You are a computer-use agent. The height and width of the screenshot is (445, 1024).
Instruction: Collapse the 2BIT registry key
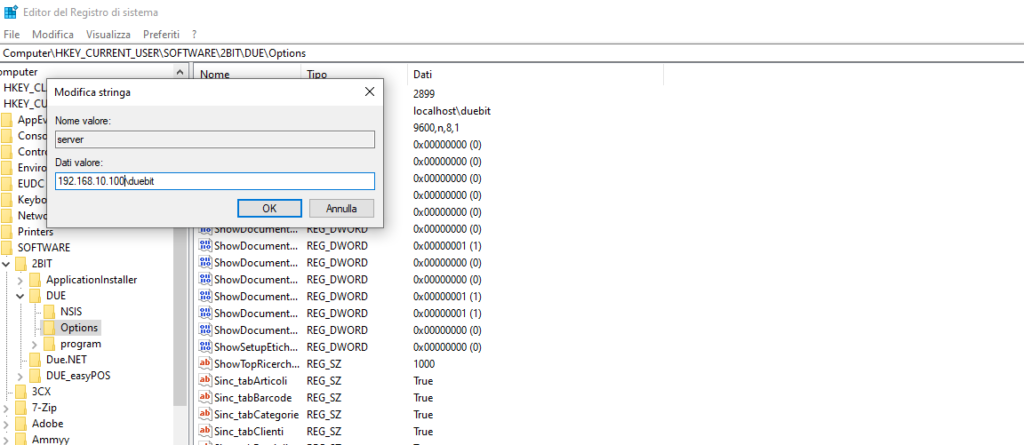click(x=7, y=263)
